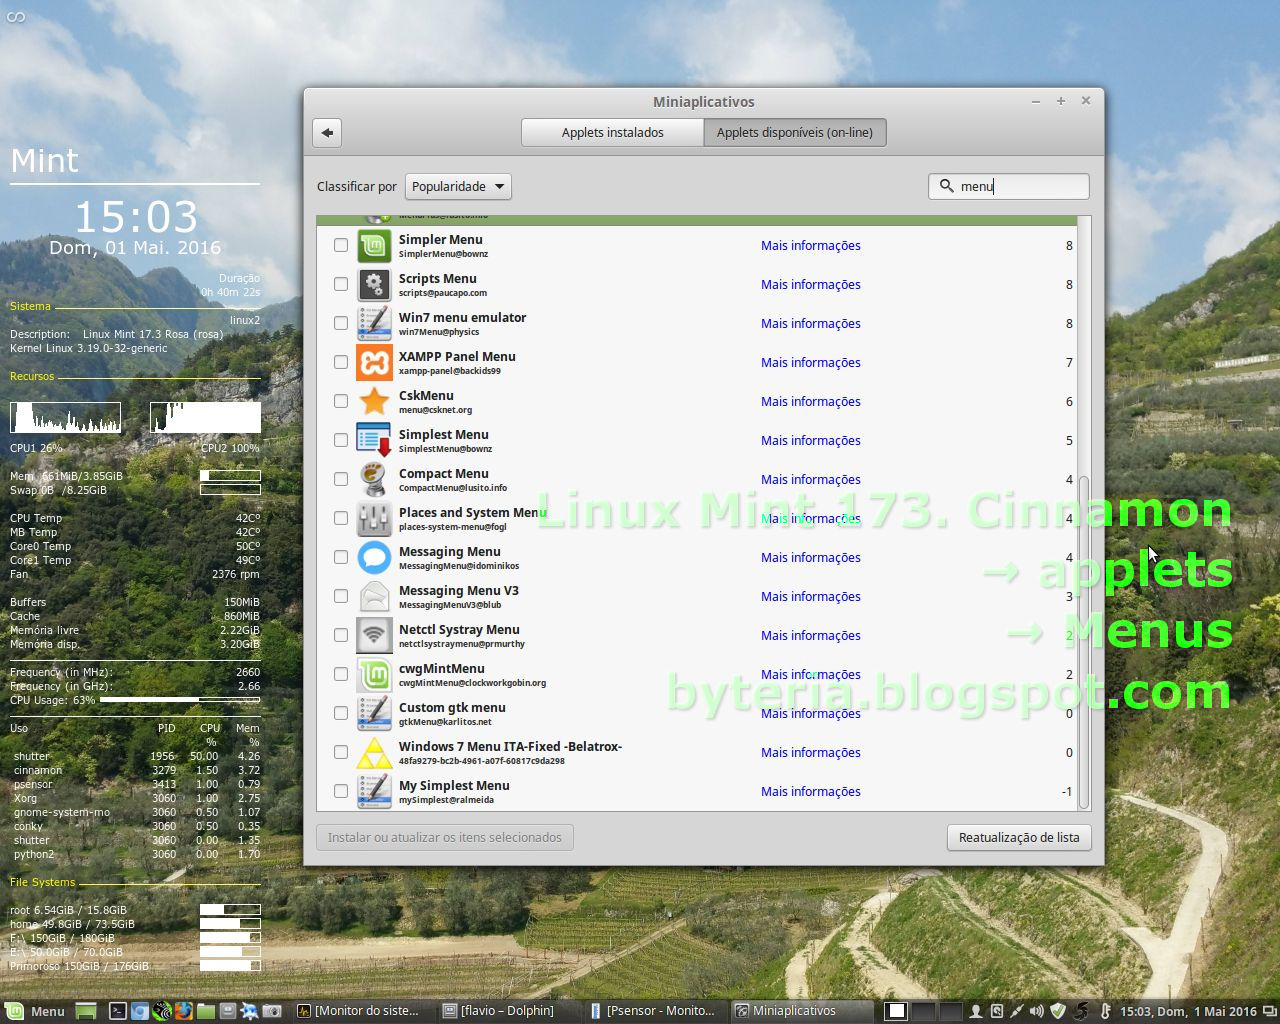Click the show desktop icon in the panel
This screenshot has width=1280, height=1024.
coord(86,1011)
